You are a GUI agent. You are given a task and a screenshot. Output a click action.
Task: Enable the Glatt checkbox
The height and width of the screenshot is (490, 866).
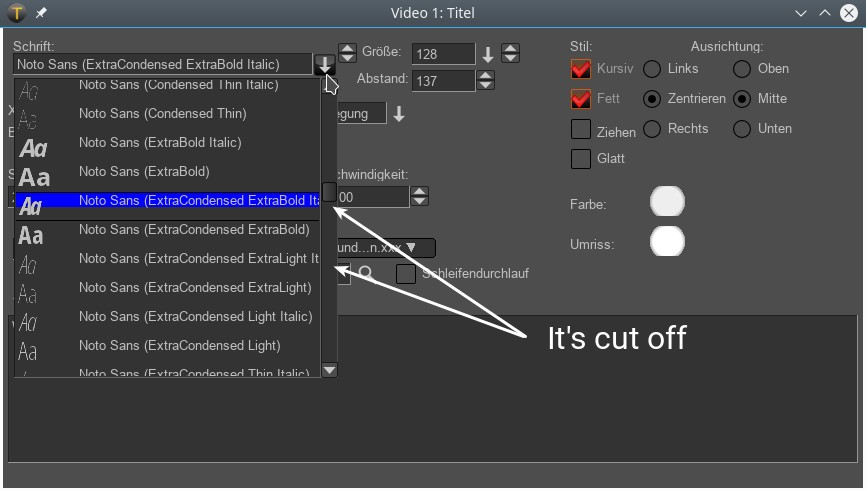[x=580, y=159]
